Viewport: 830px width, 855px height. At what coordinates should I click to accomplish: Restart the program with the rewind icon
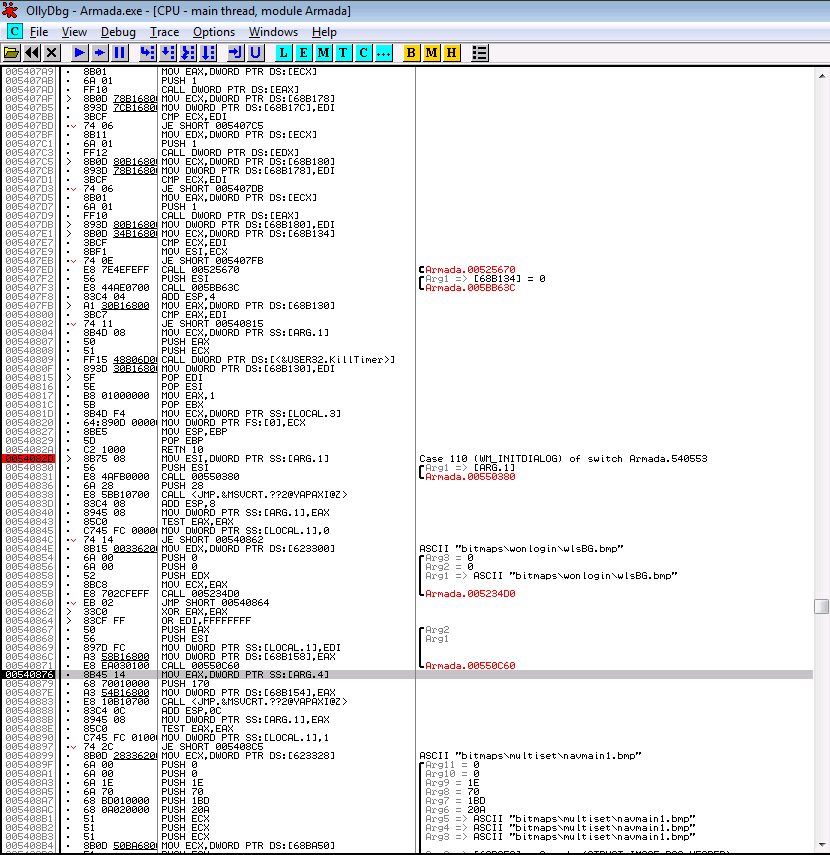tap(32, 53)
